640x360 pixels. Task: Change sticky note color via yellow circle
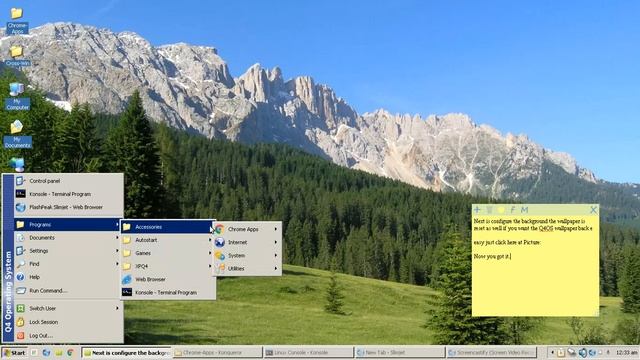(x=501, y=210)
